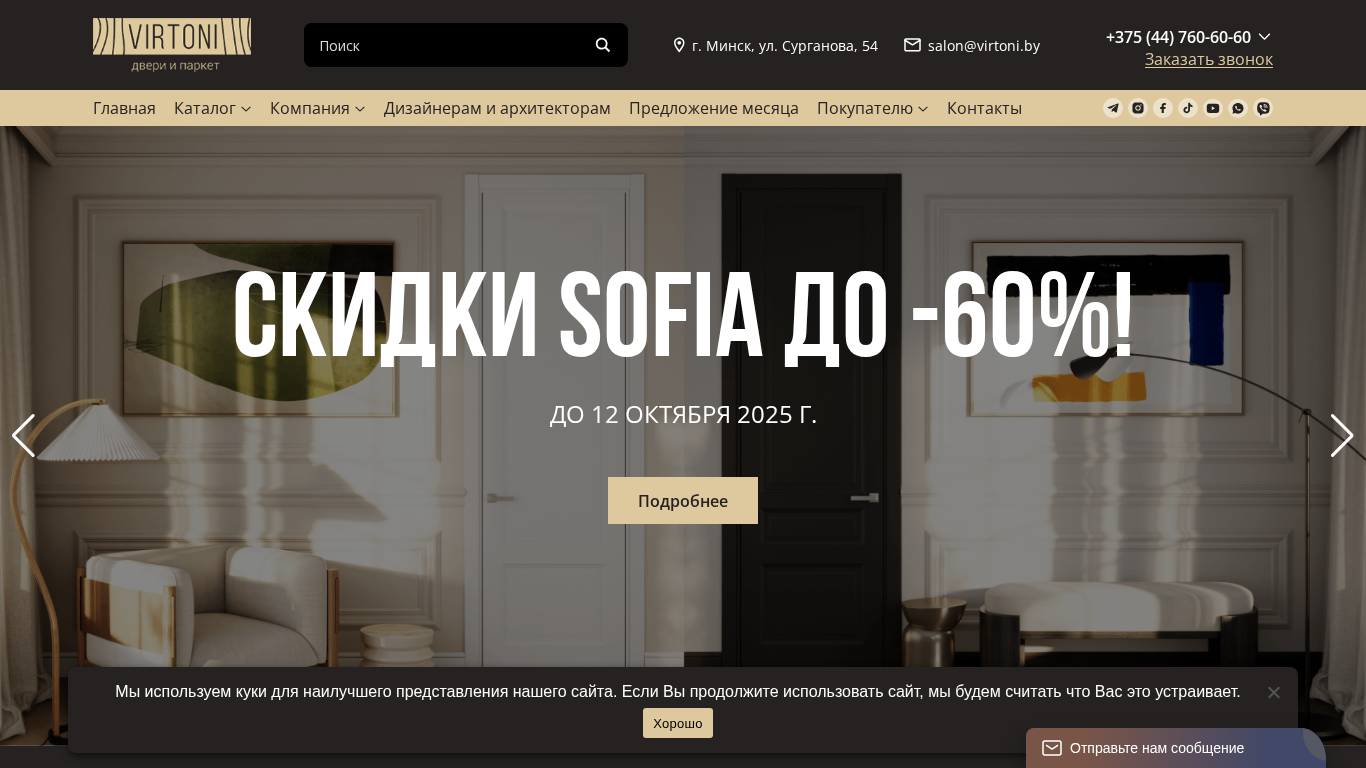Open Дизайнерам и архитекторам menu item
The image size is (1366, 768).
(497, 108)
